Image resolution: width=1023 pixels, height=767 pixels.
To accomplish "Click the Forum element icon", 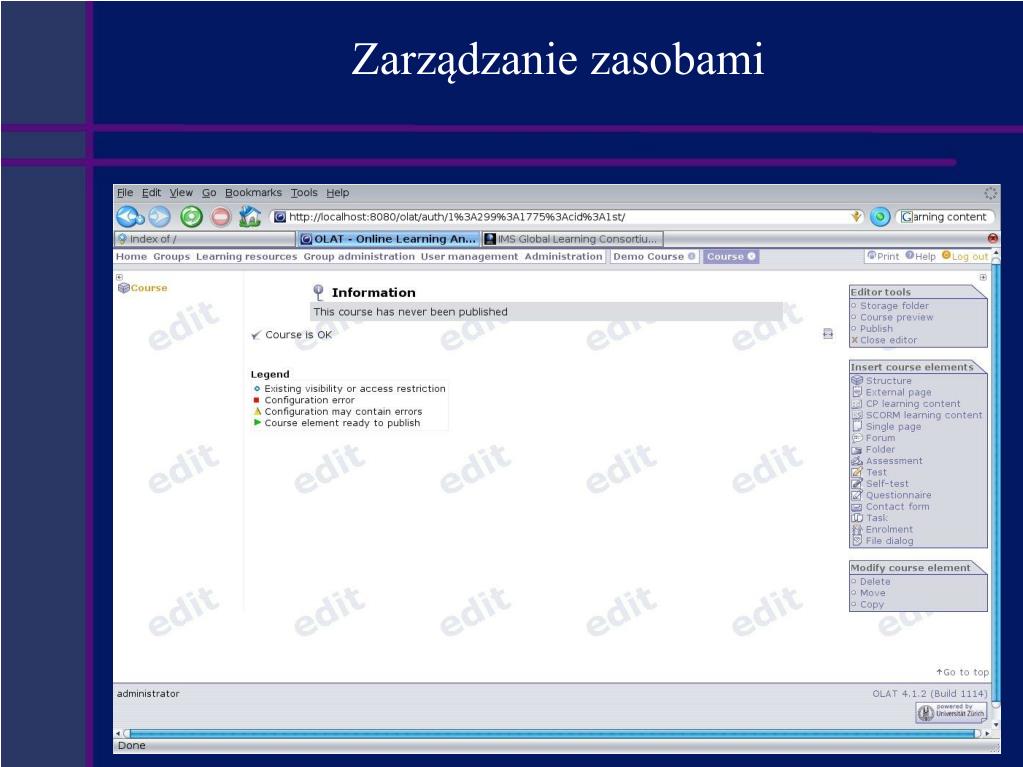I will point(857,438).
